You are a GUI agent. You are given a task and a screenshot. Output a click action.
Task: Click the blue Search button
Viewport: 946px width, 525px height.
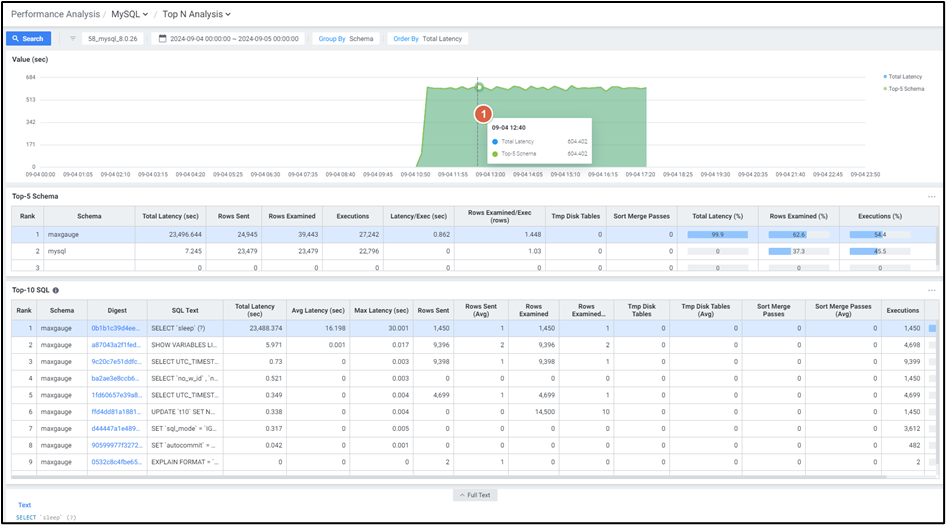(28, 39)
